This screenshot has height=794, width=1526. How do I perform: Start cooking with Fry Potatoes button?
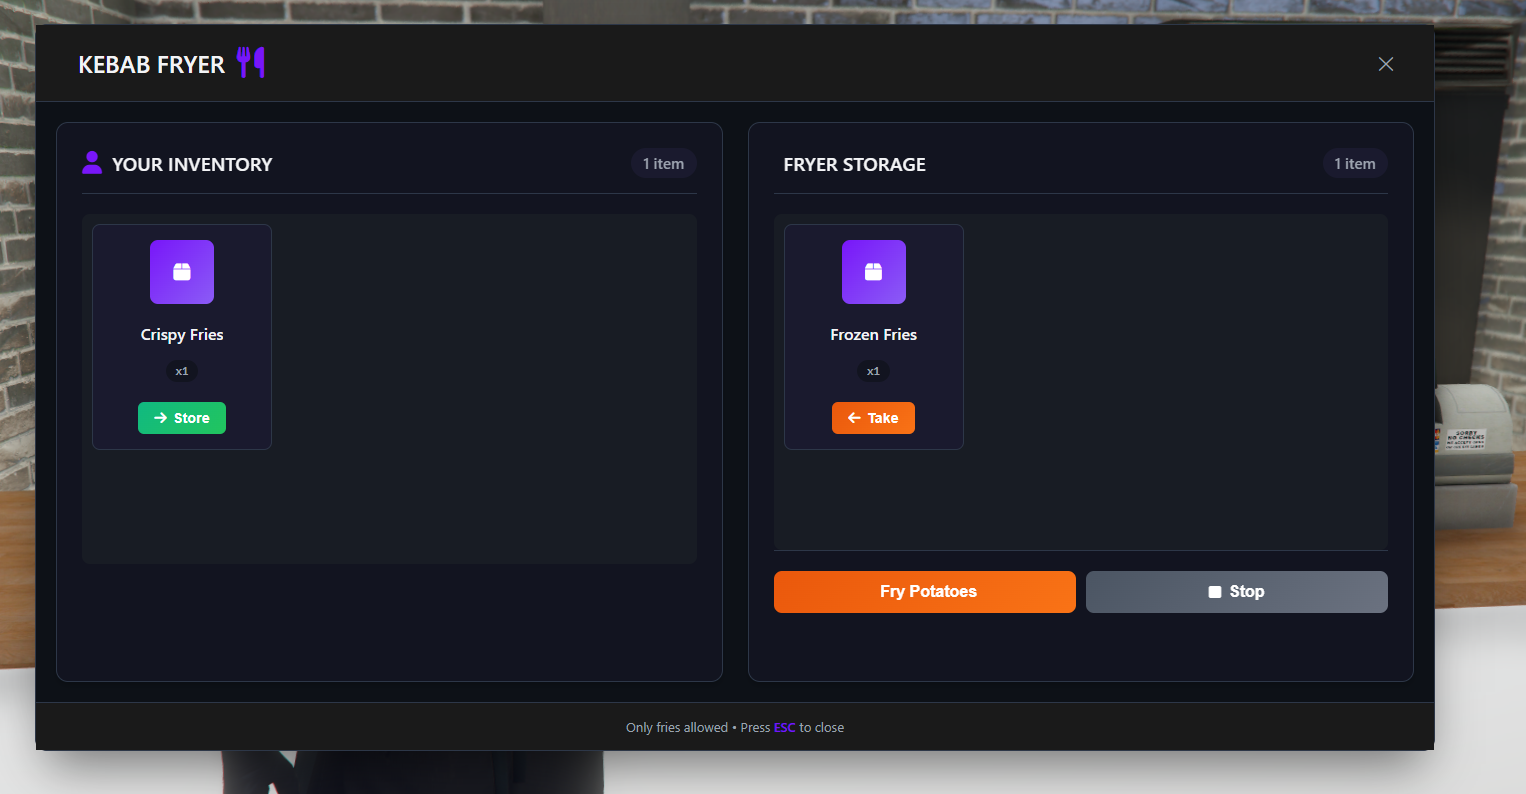click(925, 592)
